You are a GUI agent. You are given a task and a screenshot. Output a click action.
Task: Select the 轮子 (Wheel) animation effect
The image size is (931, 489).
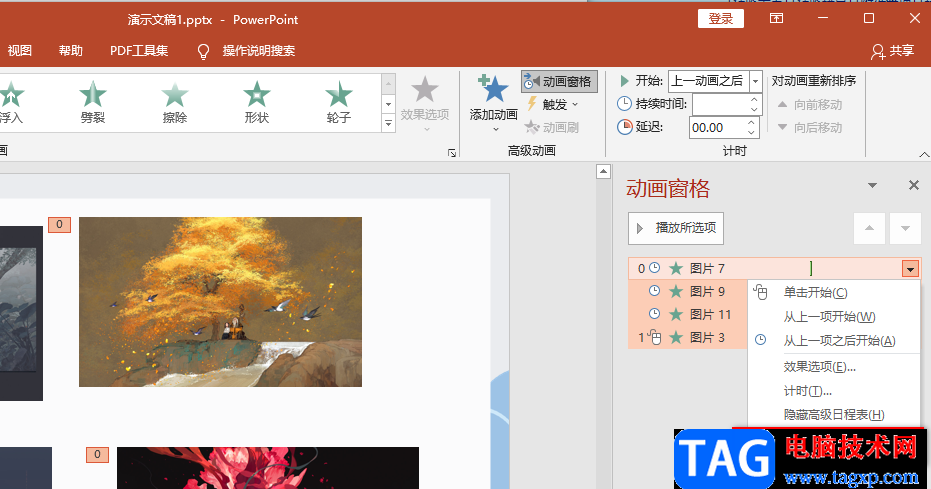click(338, 102)
